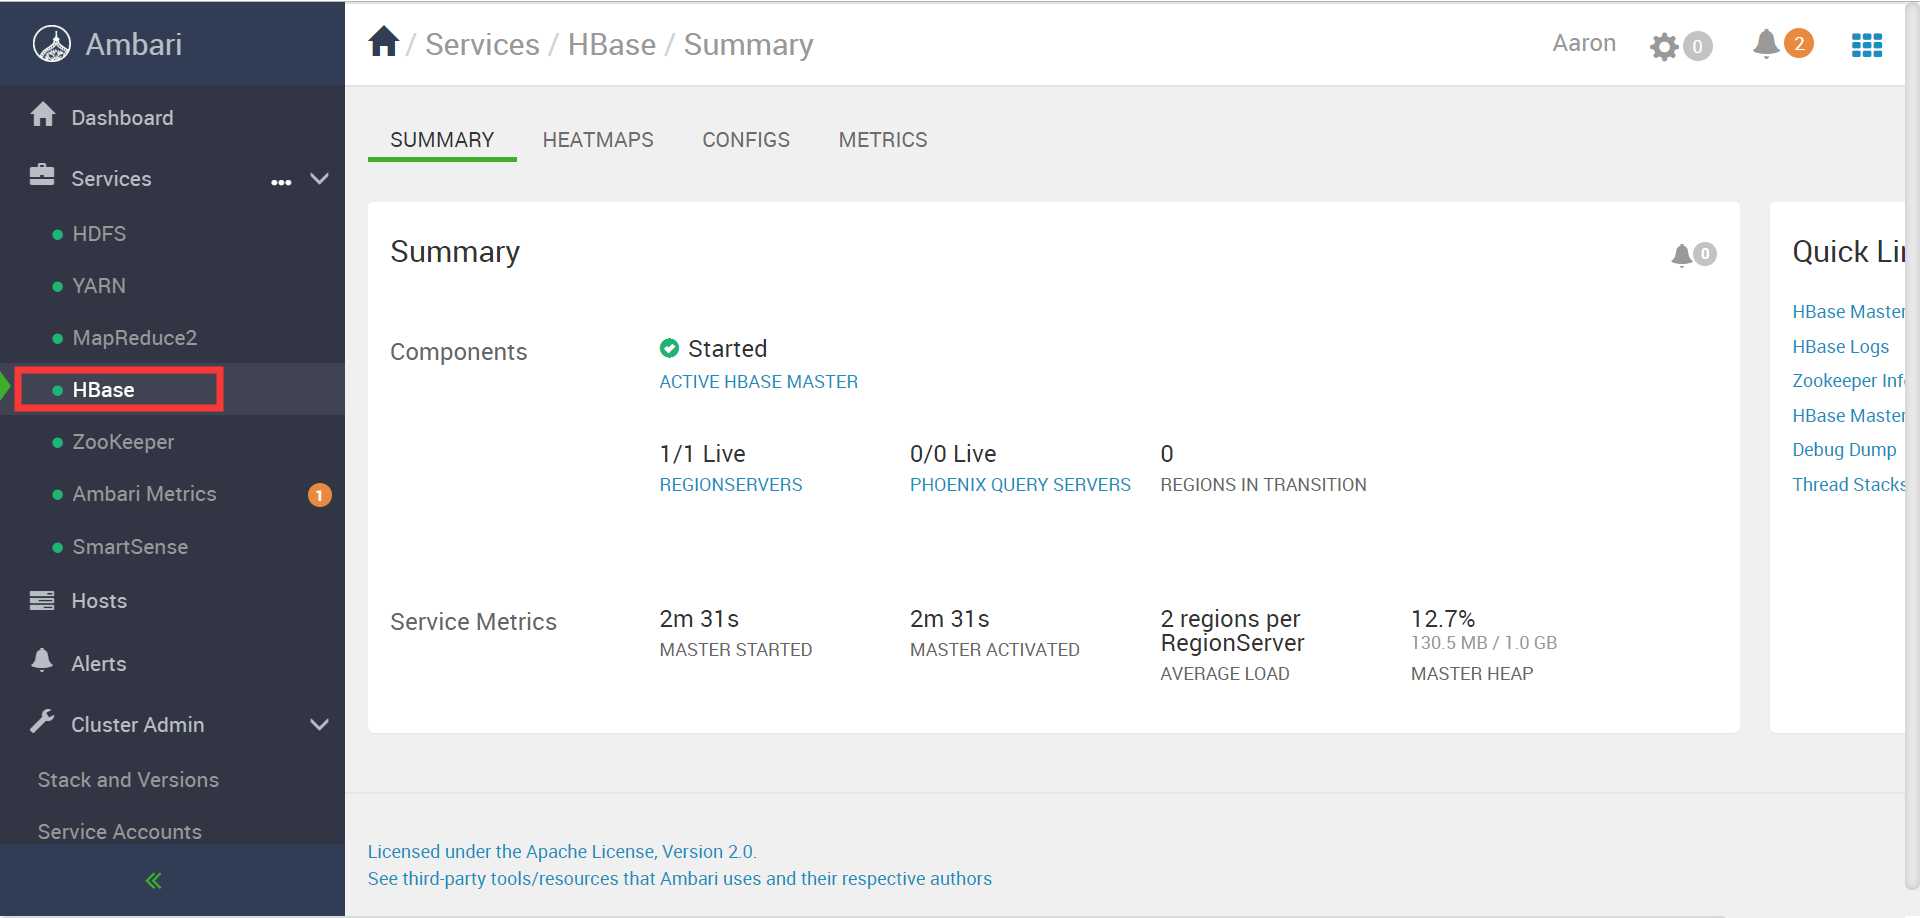Open the Apache License, Version 2.0 link
The width and height of the screenshot is (1920, 918).
point(562,852)
